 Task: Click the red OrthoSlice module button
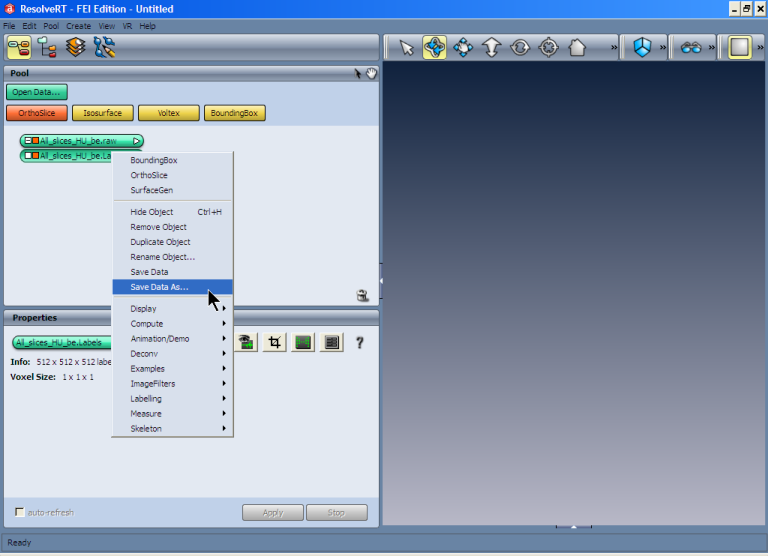36,113
